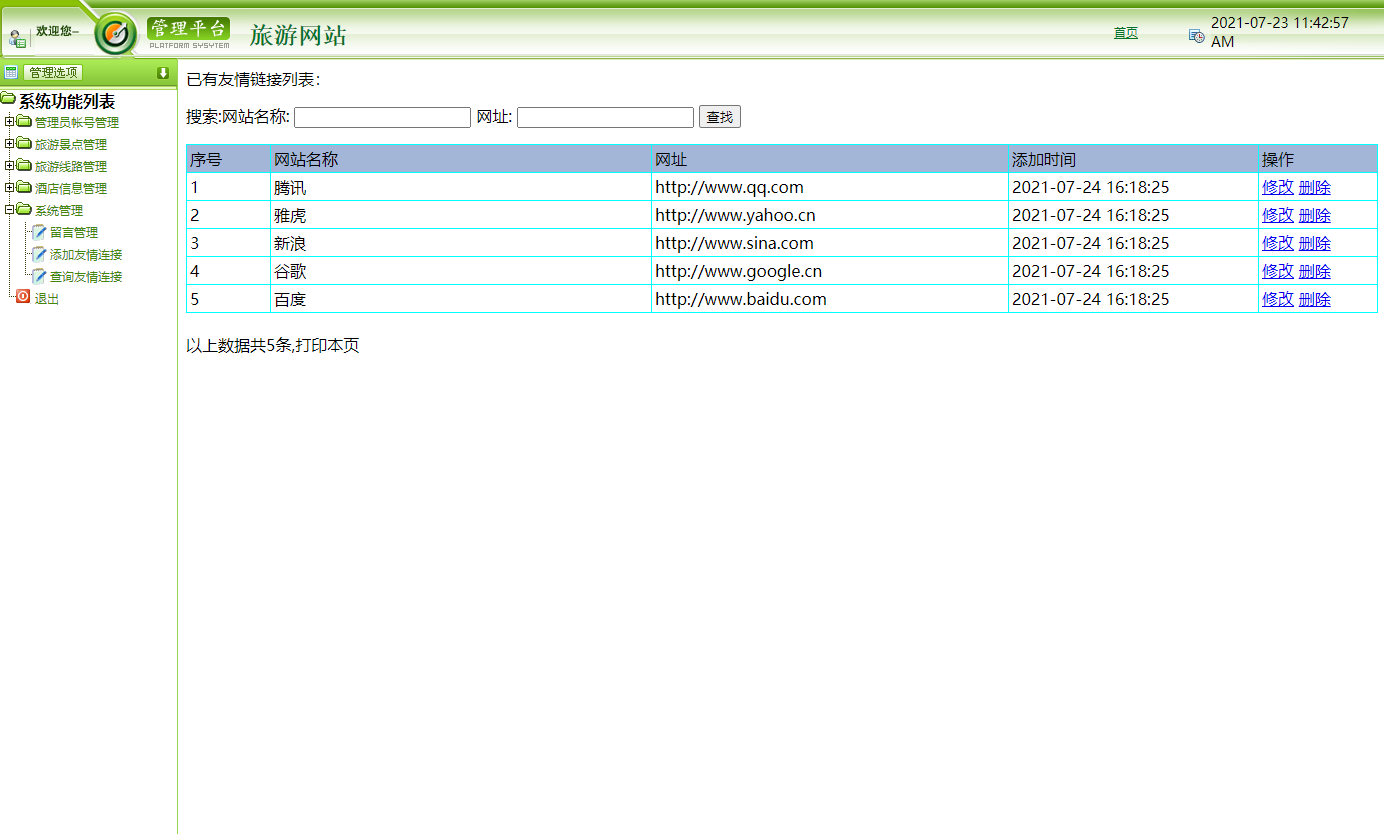Click the 打印本页 text below the table
The image size is (1384, 834).
point(327,346)
